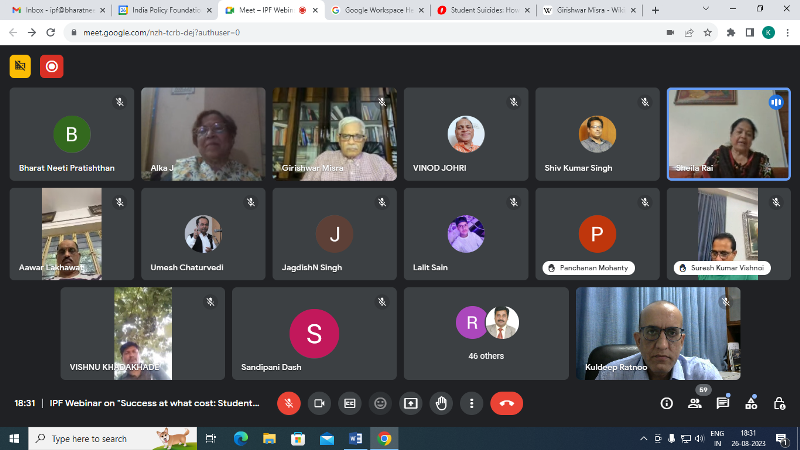Open a new browser tab
Screen dimensions: 800x450
coord(655,10)
